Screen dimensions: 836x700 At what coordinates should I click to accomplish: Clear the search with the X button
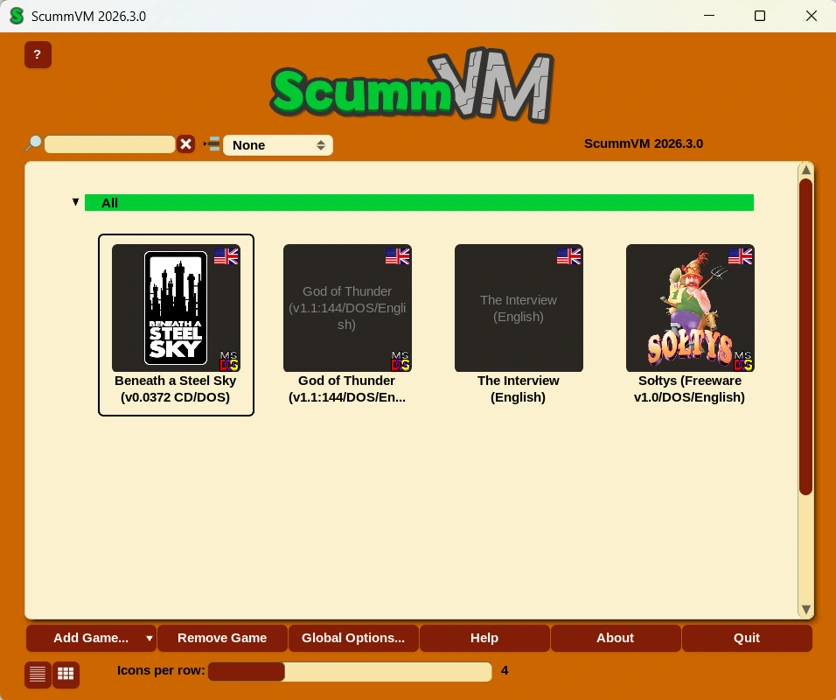click(186, 144)
